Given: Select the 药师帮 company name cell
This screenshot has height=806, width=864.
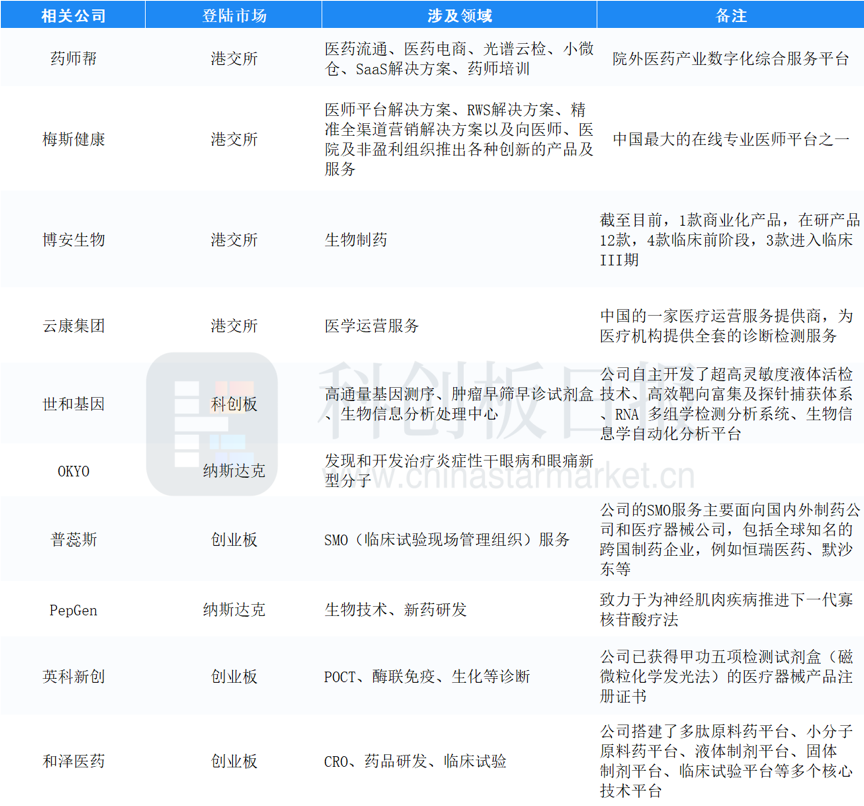Looking at the screenshot, I should tap(75, 59).
